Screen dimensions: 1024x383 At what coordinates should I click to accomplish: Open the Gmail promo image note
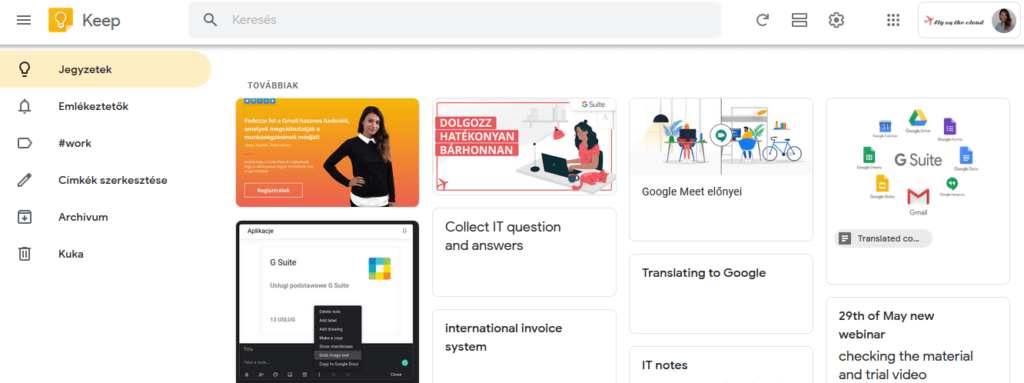327,152
